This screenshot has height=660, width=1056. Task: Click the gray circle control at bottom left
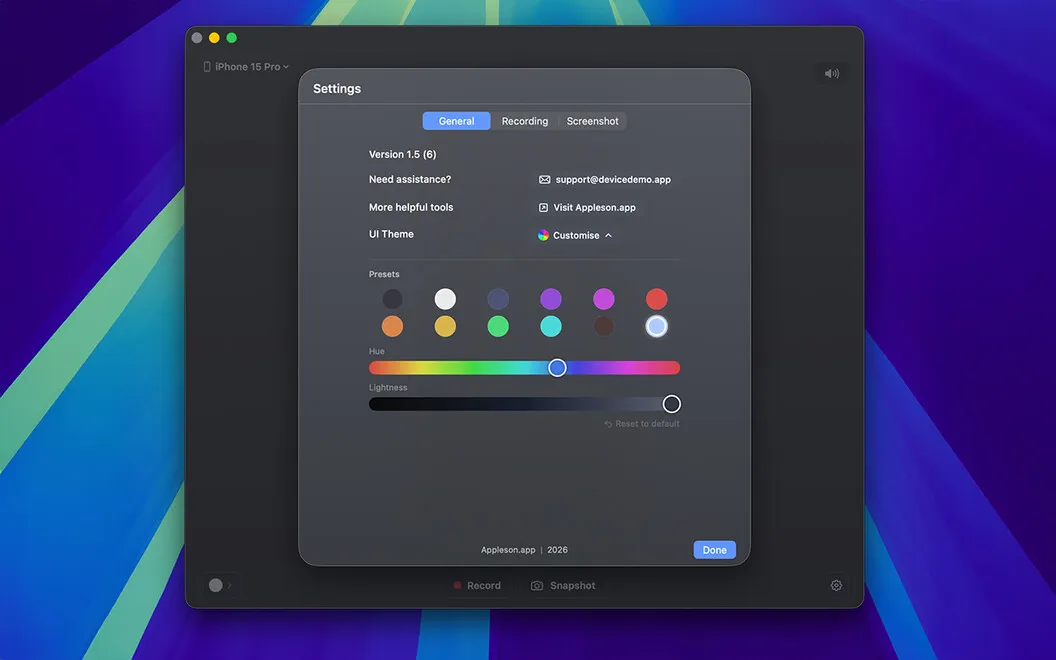[x=216, y=585]
